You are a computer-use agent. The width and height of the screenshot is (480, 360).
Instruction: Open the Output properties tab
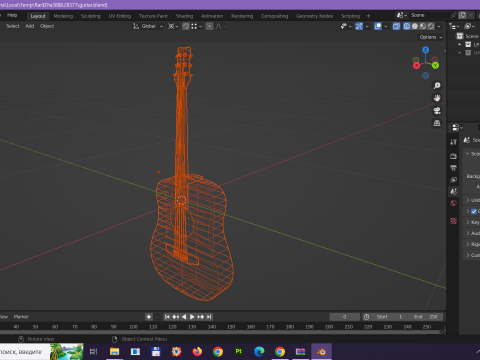[x=453, y=168]
